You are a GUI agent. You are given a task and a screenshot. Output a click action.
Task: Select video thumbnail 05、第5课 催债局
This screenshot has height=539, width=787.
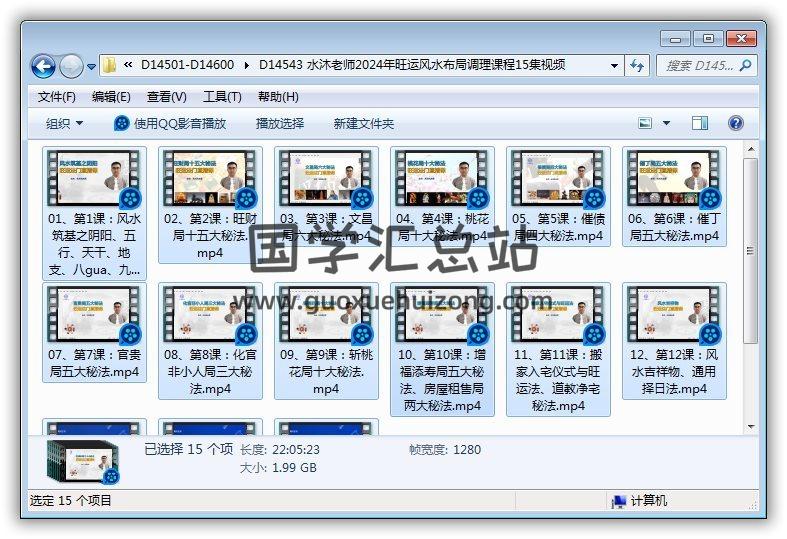click(558, 178)
